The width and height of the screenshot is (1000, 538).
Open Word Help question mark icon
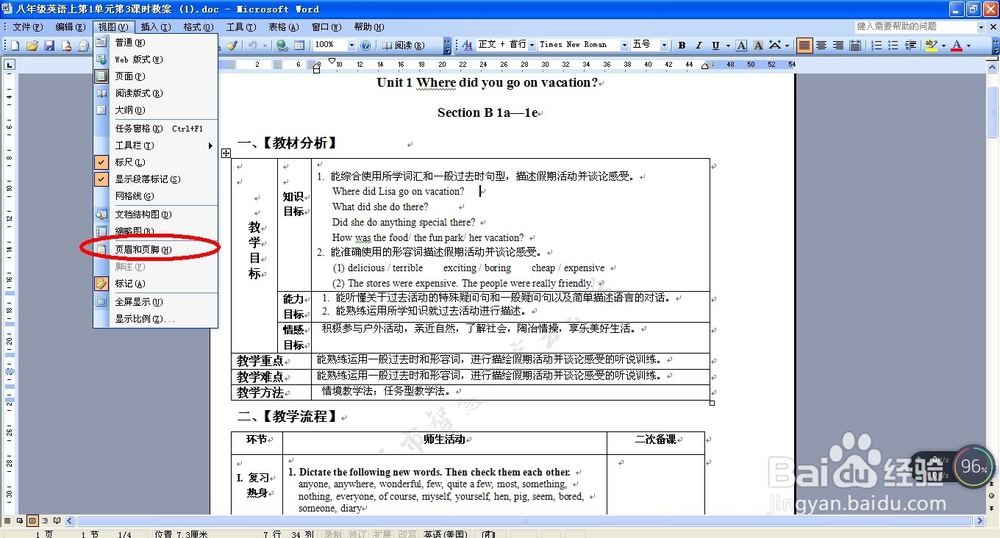[365, 45]
